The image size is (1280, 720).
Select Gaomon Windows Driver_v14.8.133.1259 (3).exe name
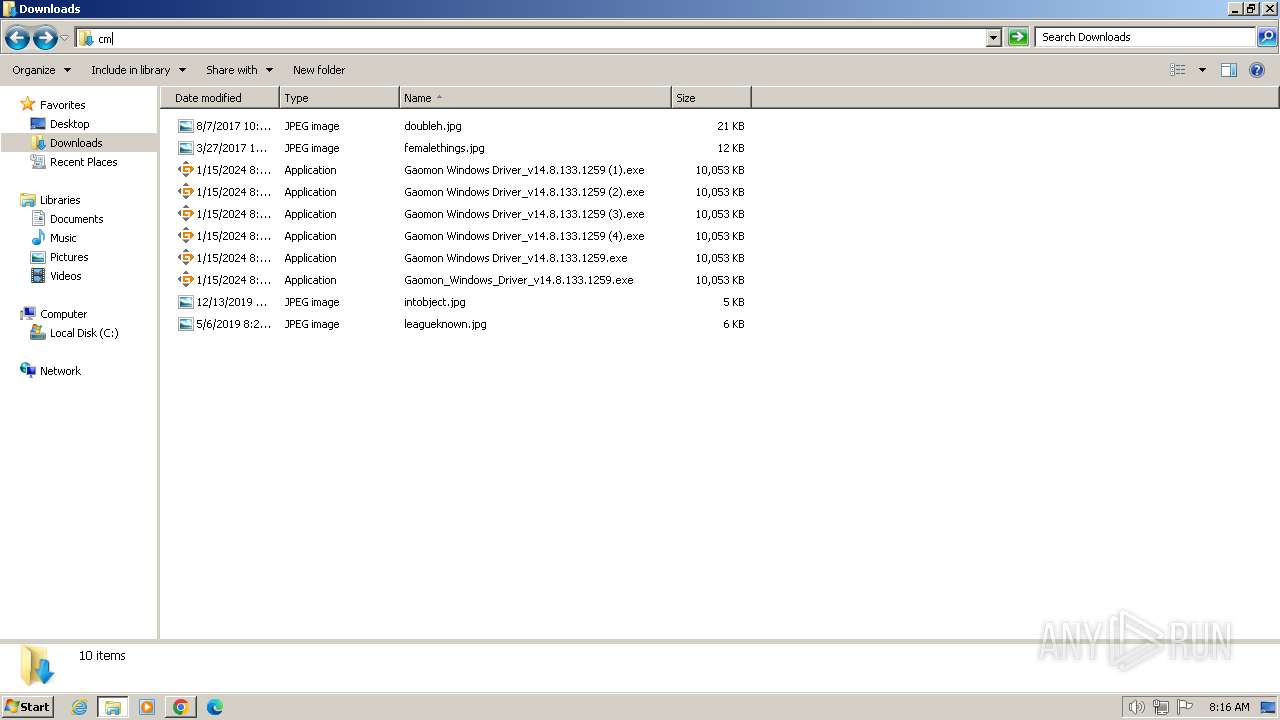pyautogui.click(x=524, y=214)
